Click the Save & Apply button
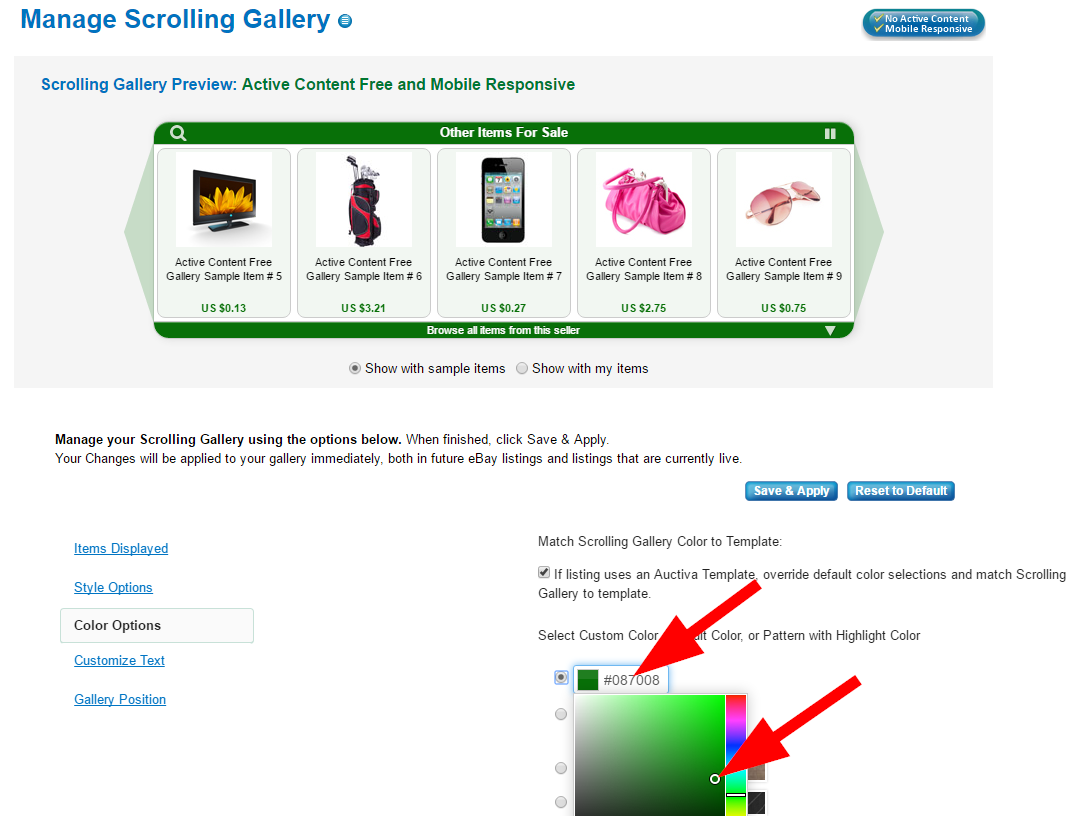The image size is (1067, 821). click(791, 491)
